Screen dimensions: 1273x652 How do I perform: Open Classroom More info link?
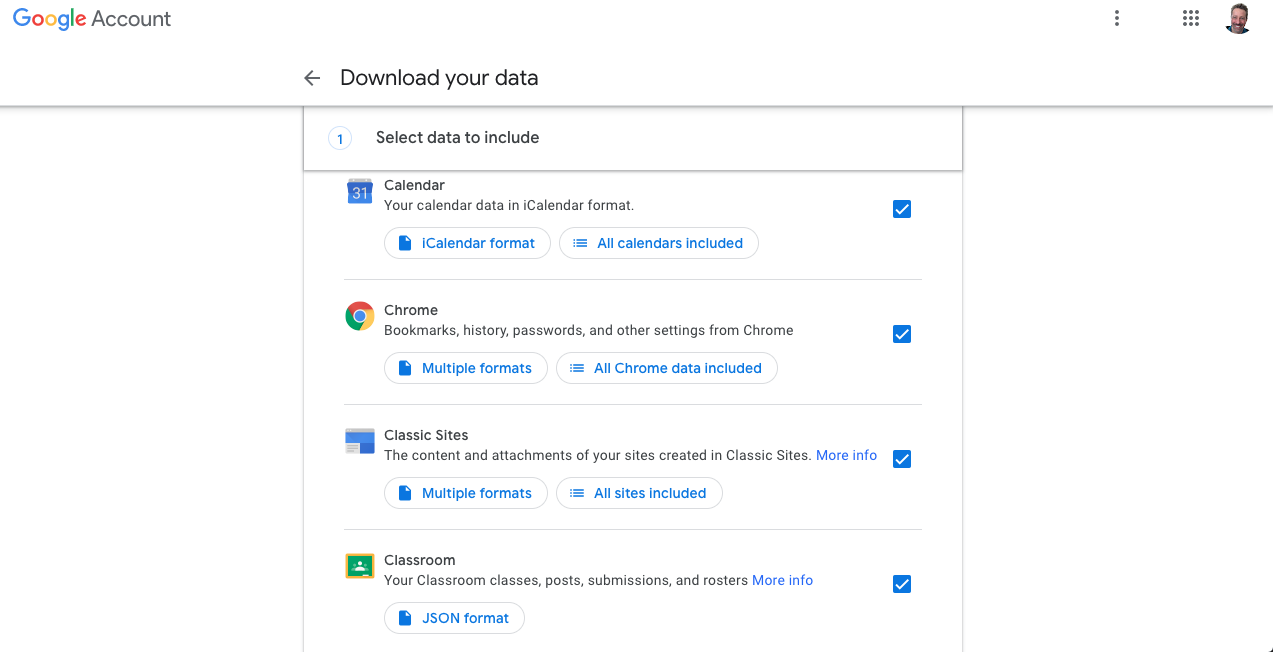point(782,580)
